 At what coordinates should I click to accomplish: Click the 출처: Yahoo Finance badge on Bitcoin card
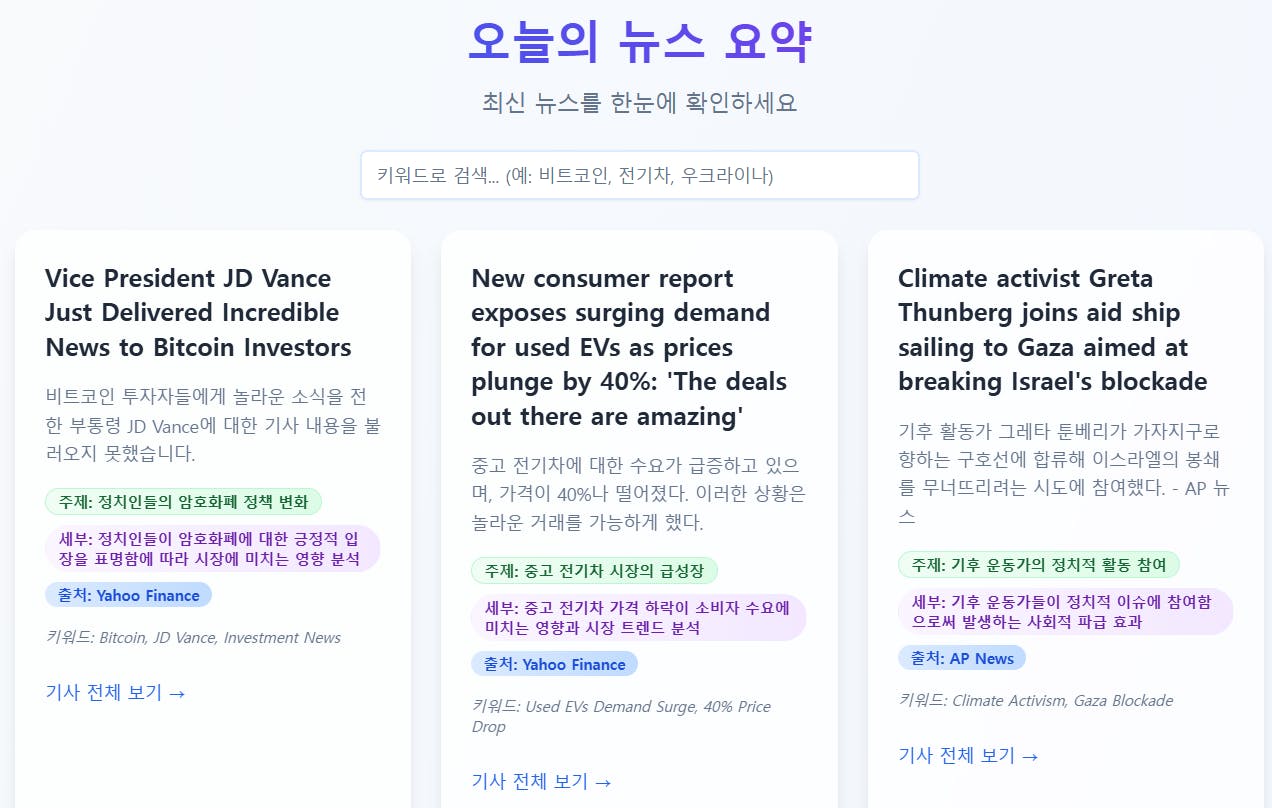point(129,594)
